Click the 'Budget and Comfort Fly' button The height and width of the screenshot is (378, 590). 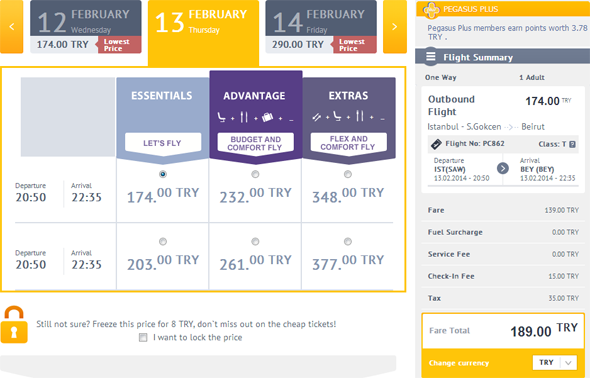[x=255, y=143]
